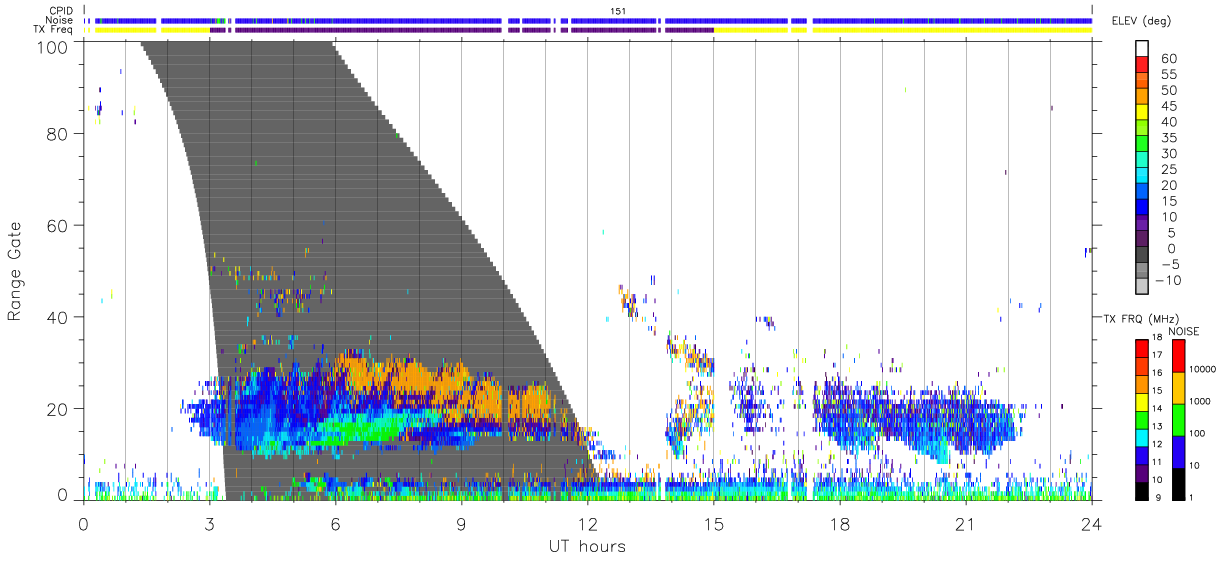Click the x-axis tick label "6"
The height and width of the screenshot is (567, 1228).
[x=335, y=523]
